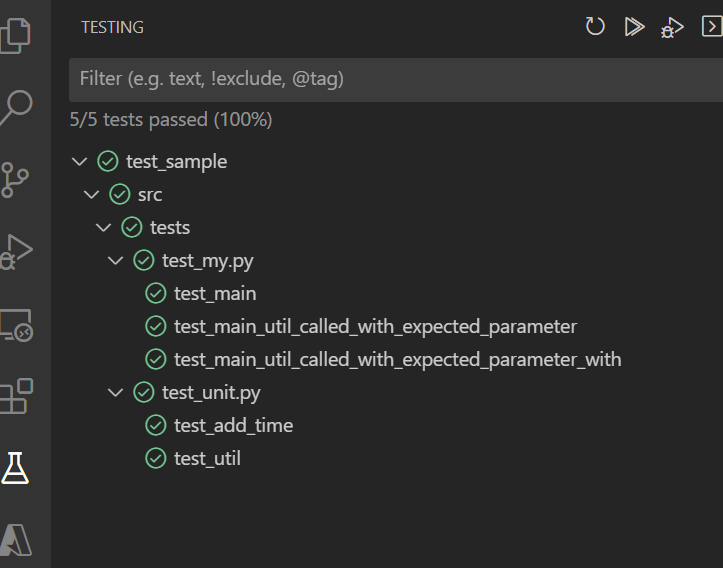The width and height of the screenshot is (723, 568).
Task: Select the test_my.py file label
Action: [x=207, y=261]
